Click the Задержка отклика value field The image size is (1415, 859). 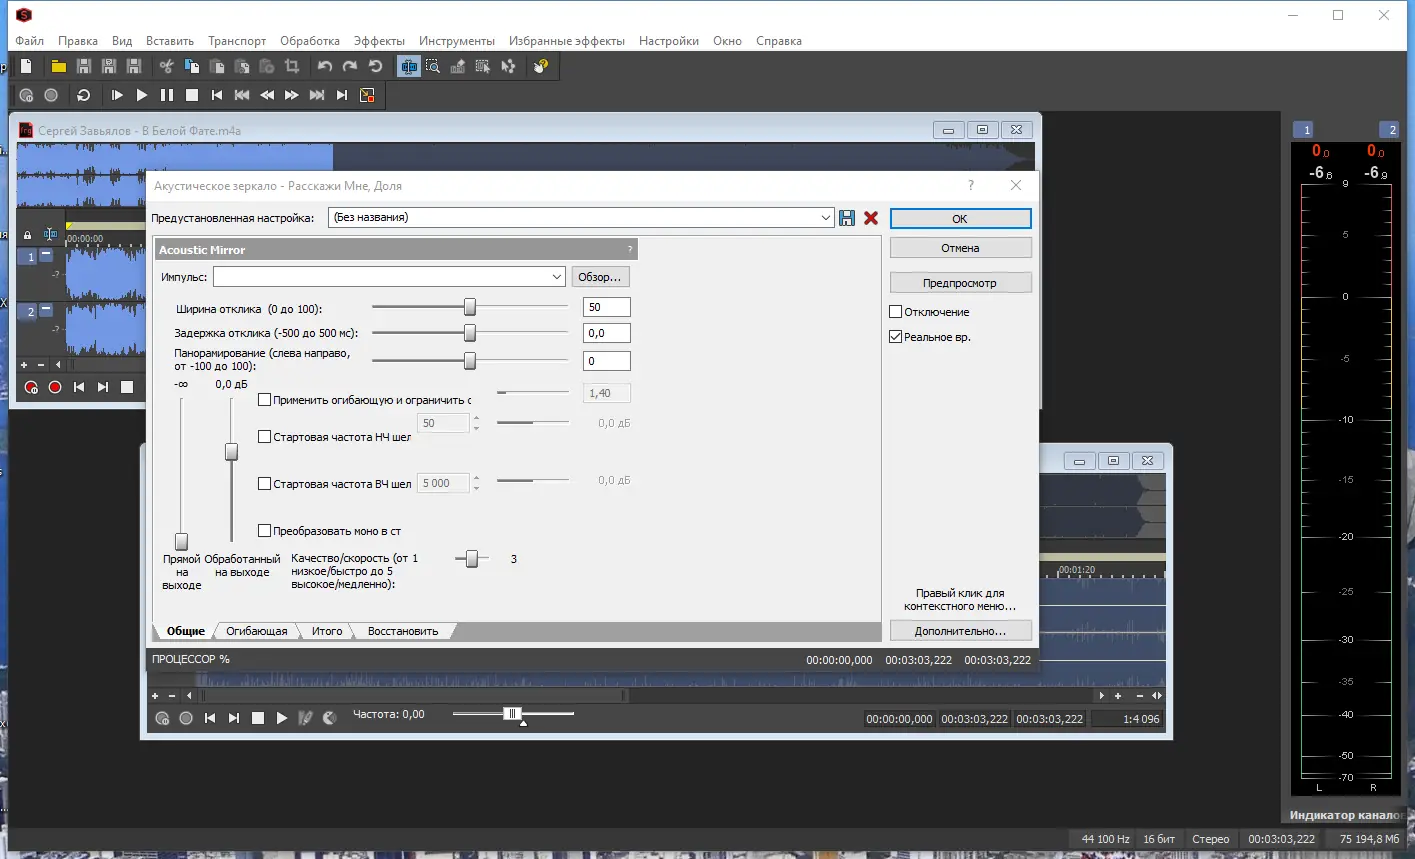(607, 333)
